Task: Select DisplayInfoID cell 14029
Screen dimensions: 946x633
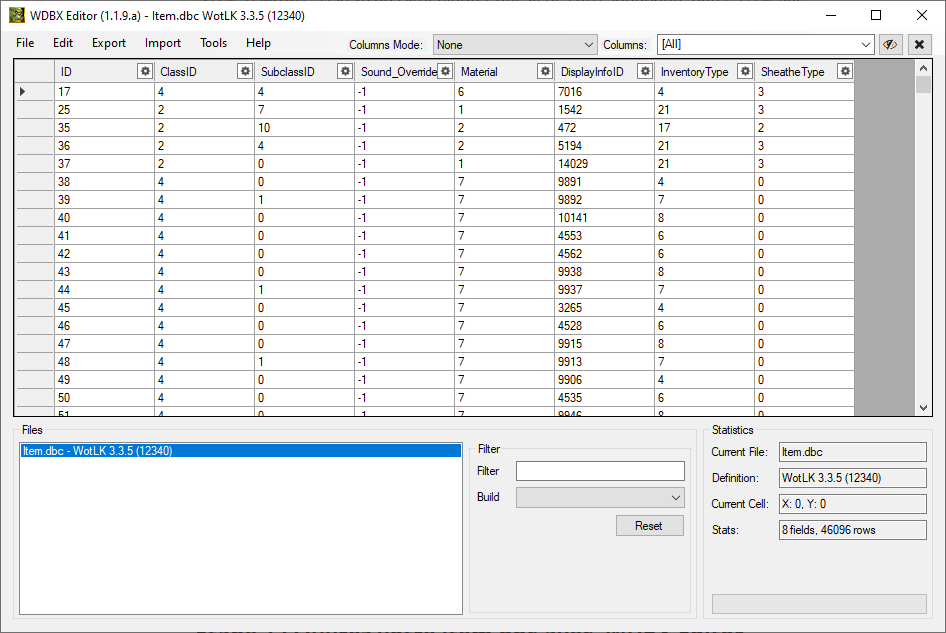Action: click(605, 164)
